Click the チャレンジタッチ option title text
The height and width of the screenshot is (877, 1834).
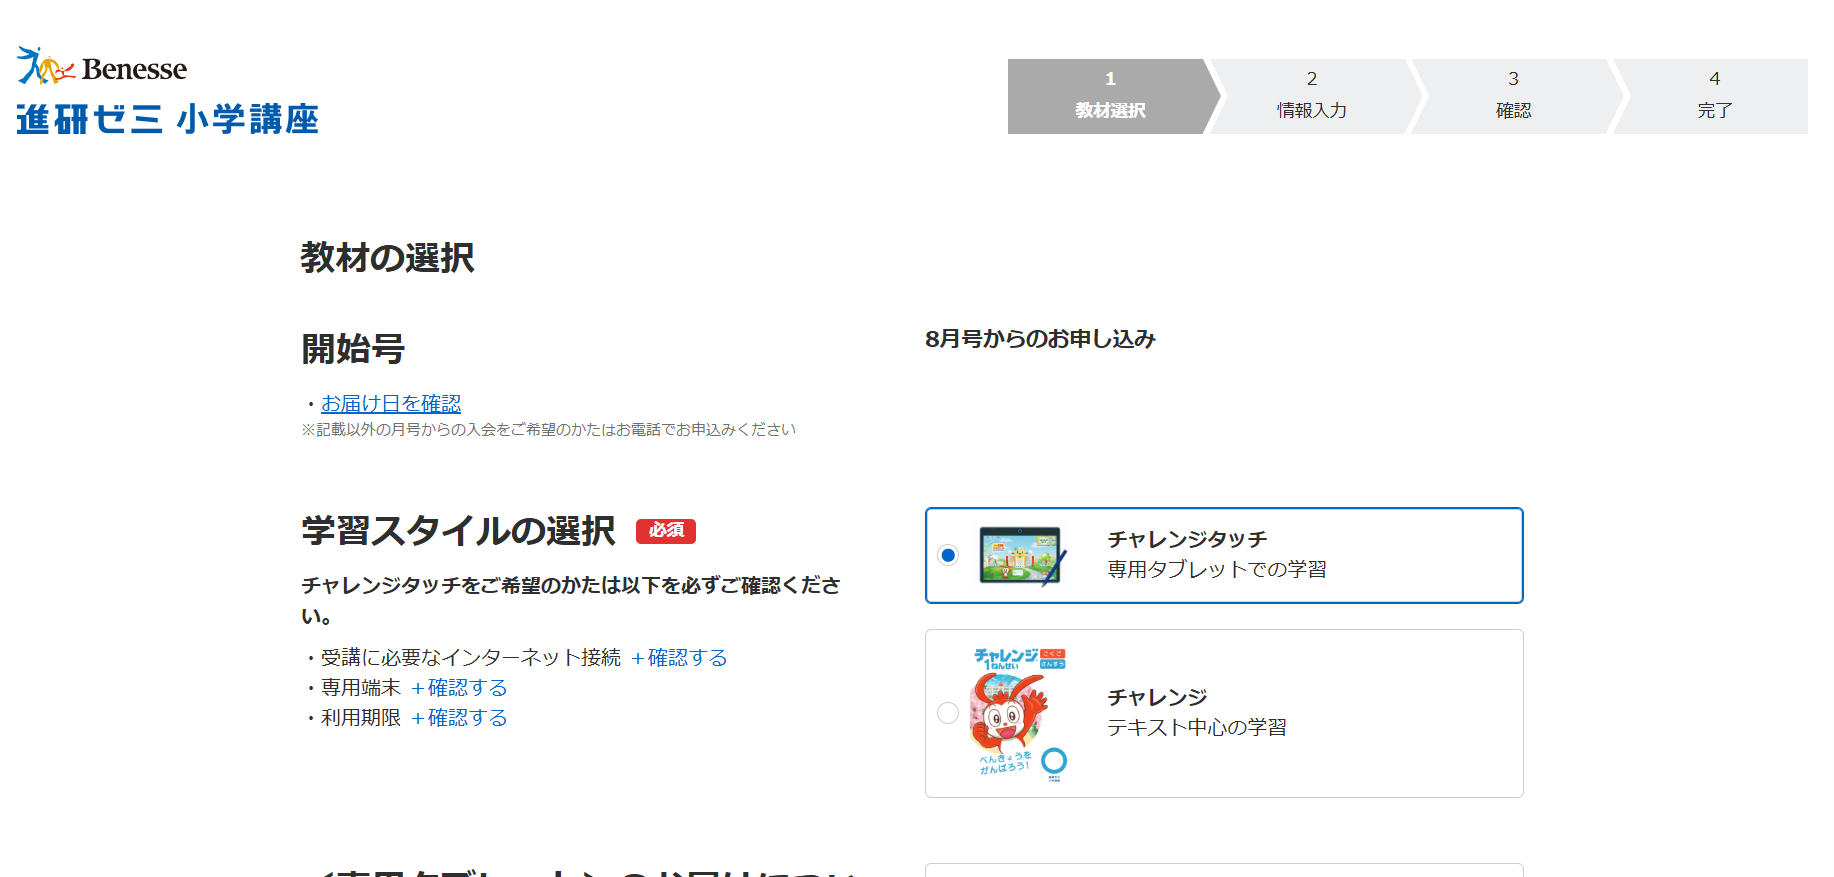click(1186, 539)
